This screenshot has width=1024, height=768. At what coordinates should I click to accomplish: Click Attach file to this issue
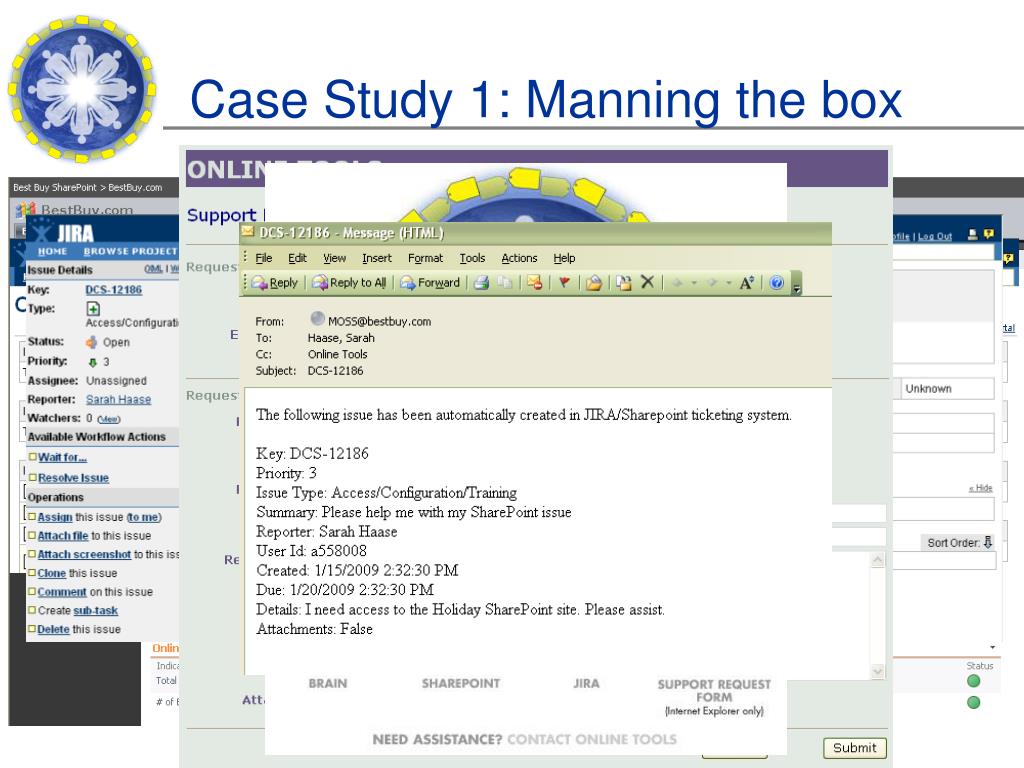[63, 536]
